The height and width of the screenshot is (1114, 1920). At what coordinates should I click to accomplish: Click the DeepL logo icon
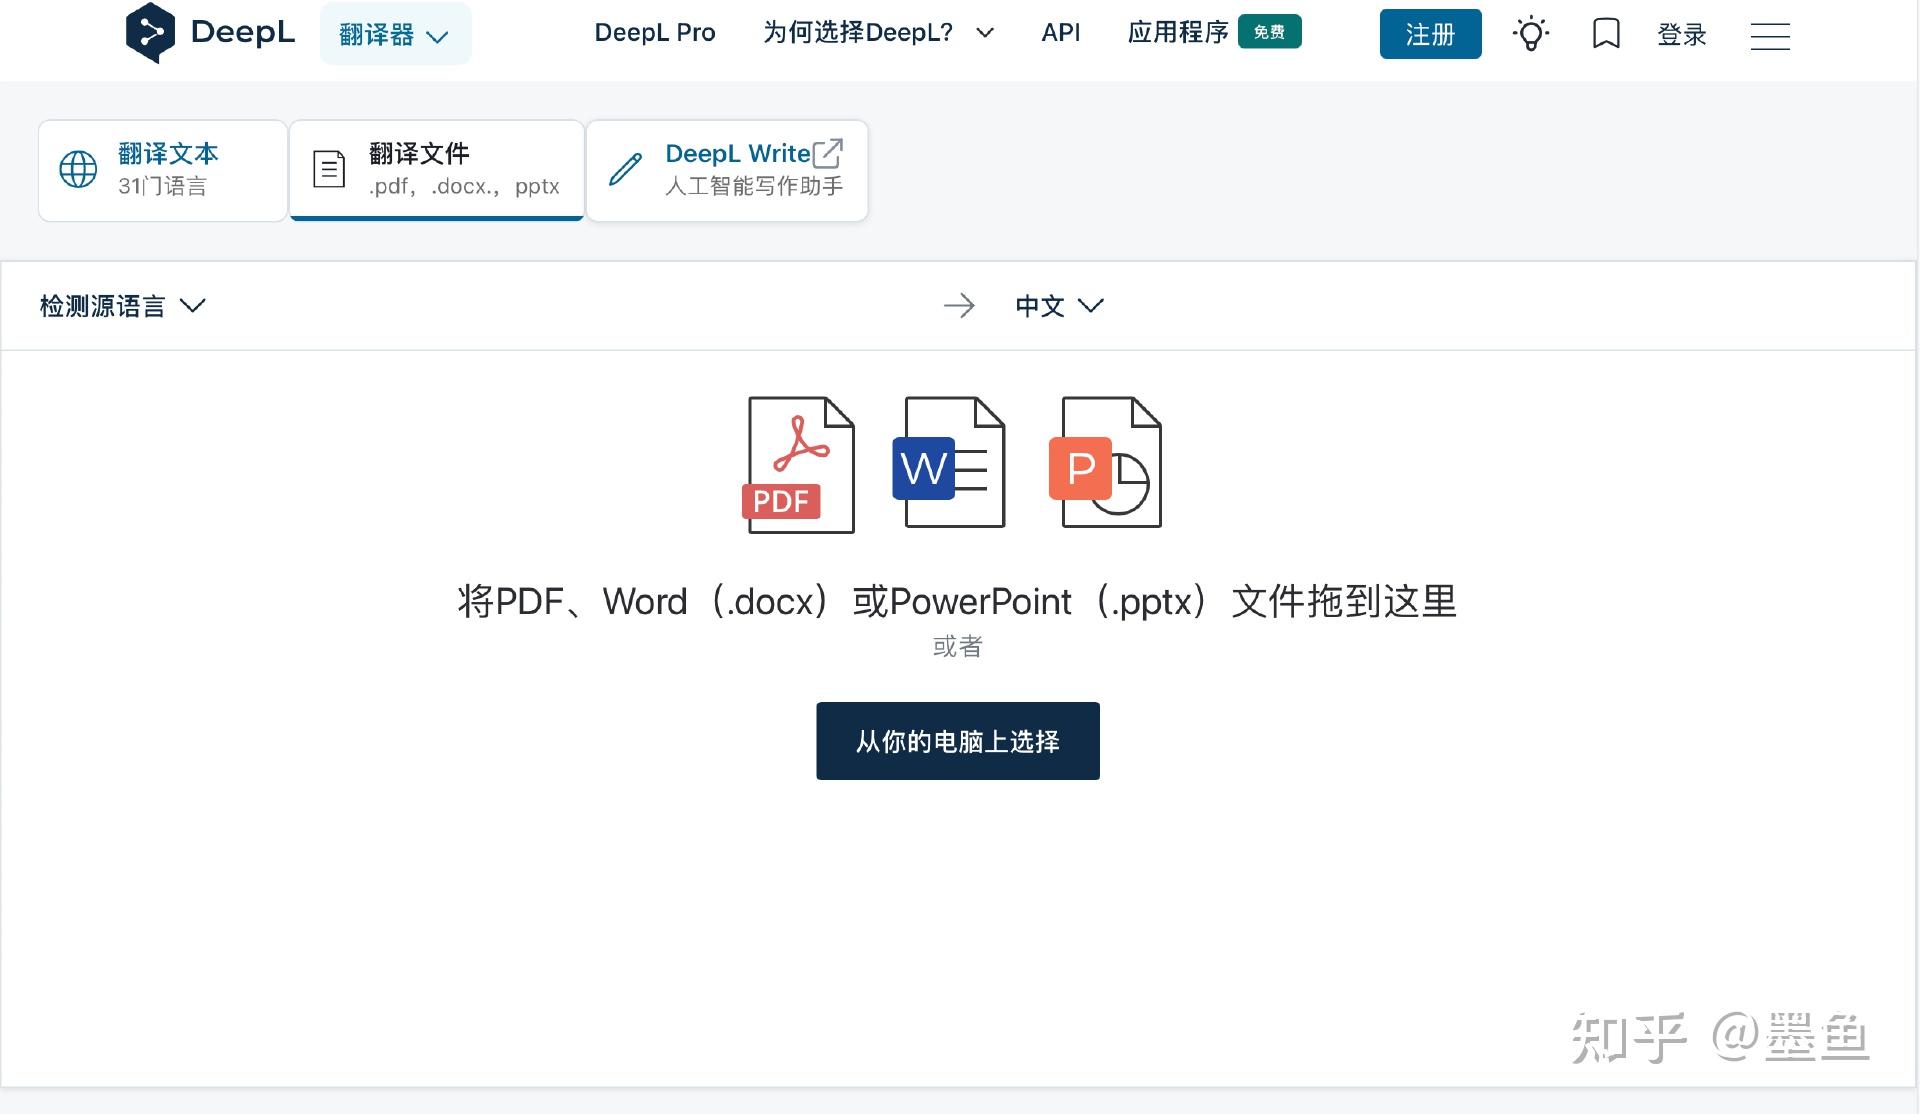[150, 33]
